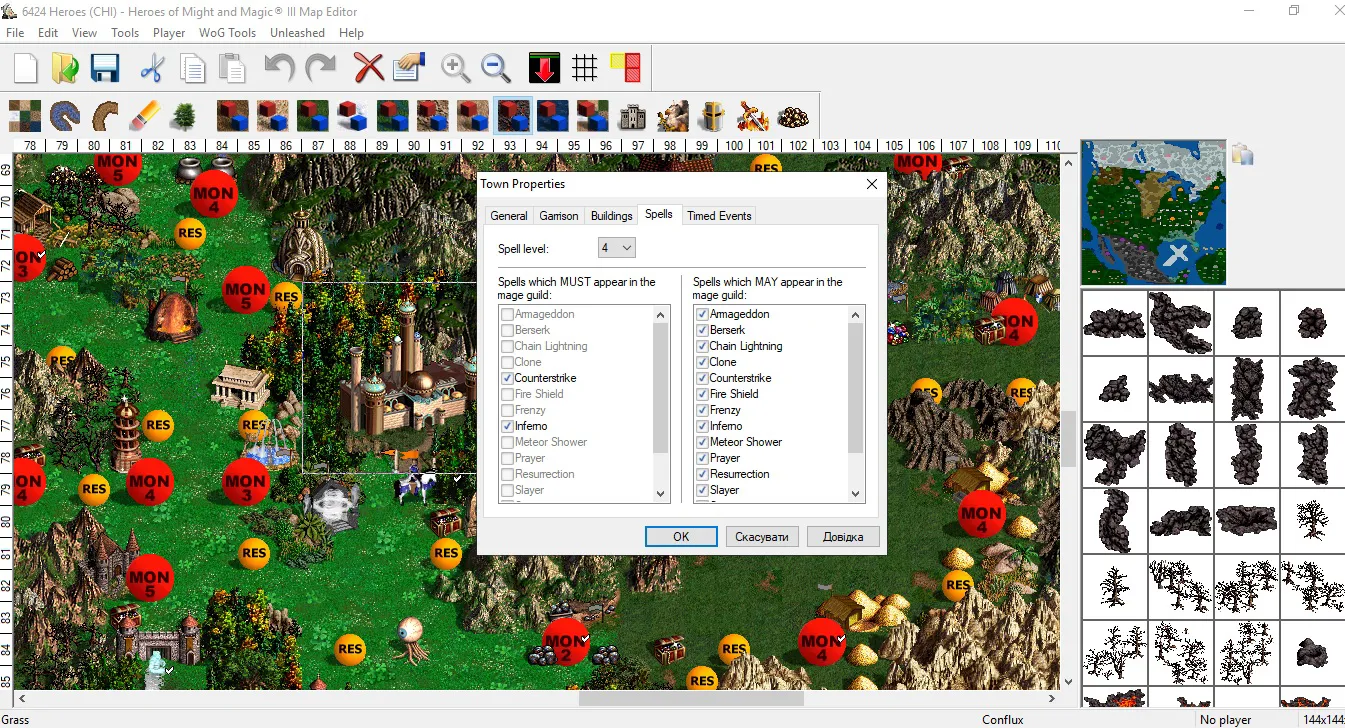Click MUST appear list scroll down arrow
Screen dimensions: 1345x728
click(660, 494)
